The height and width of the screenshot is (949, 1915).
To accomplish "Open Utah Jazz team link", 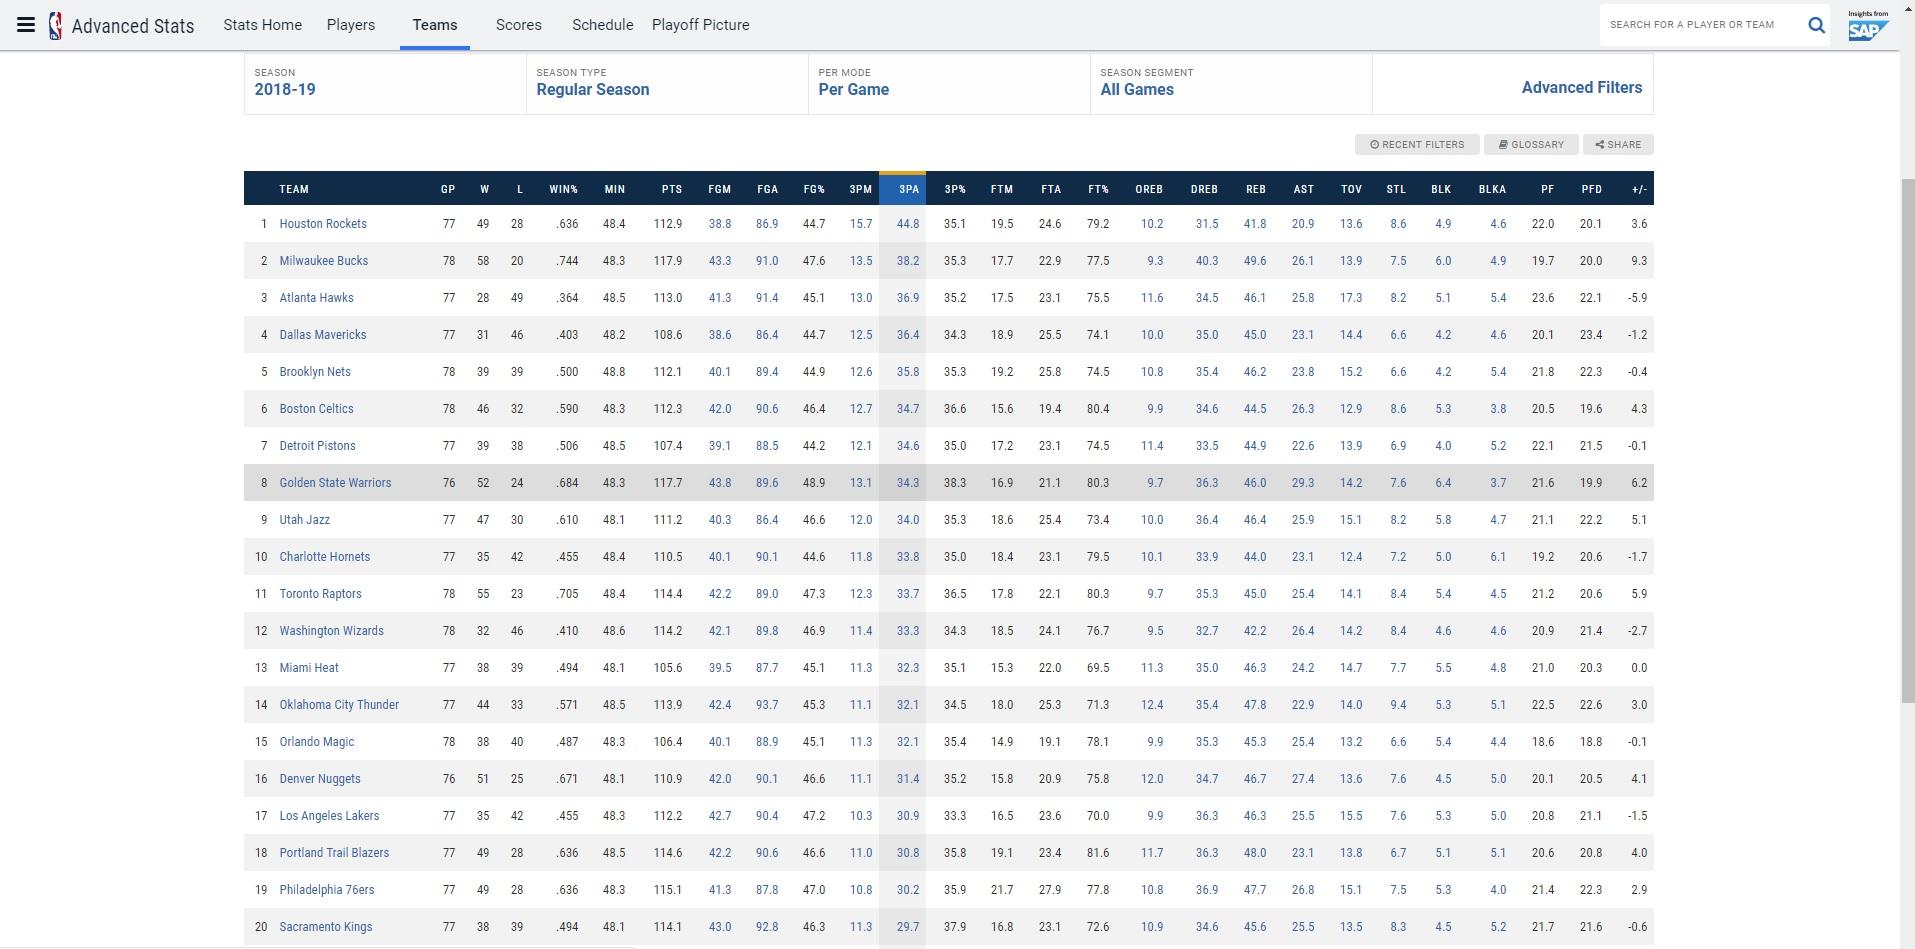I will pos(304,520).
